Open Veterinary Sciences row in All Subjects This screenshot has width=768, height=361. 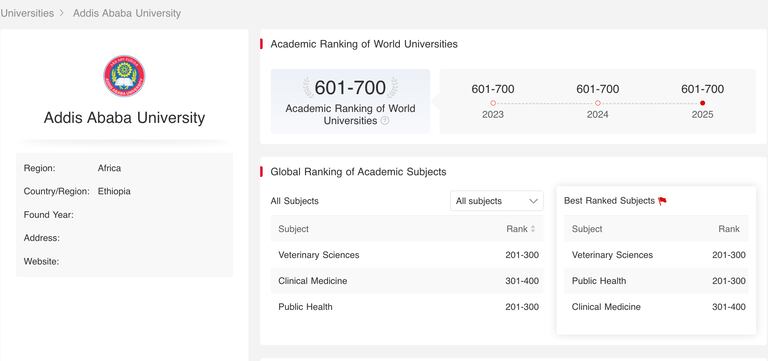coord(407,255)
